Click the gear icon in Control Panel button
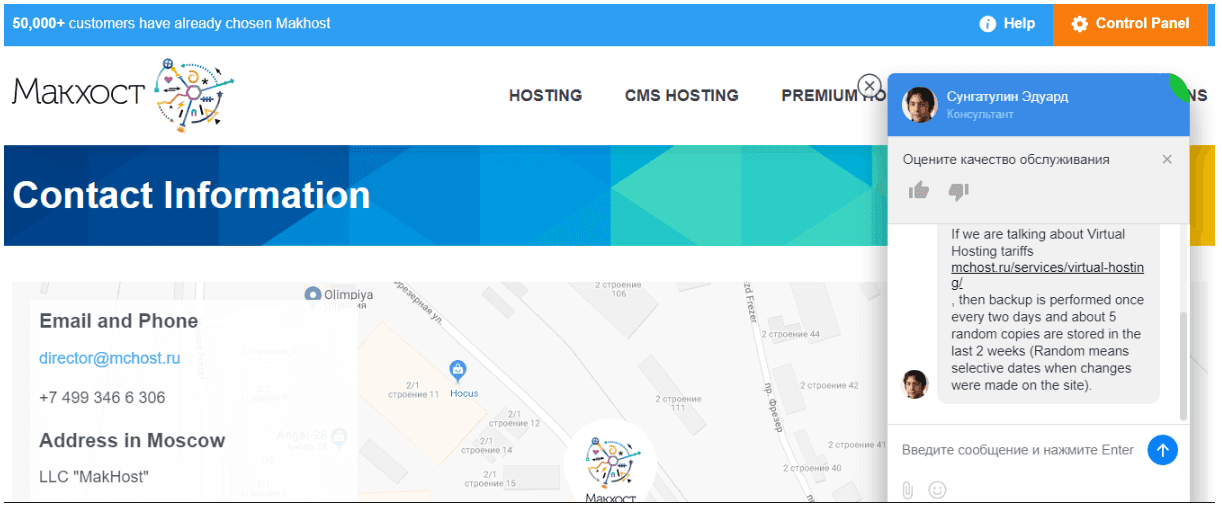The width and height of the screenshot is (1222, 506). (1079, 24)
